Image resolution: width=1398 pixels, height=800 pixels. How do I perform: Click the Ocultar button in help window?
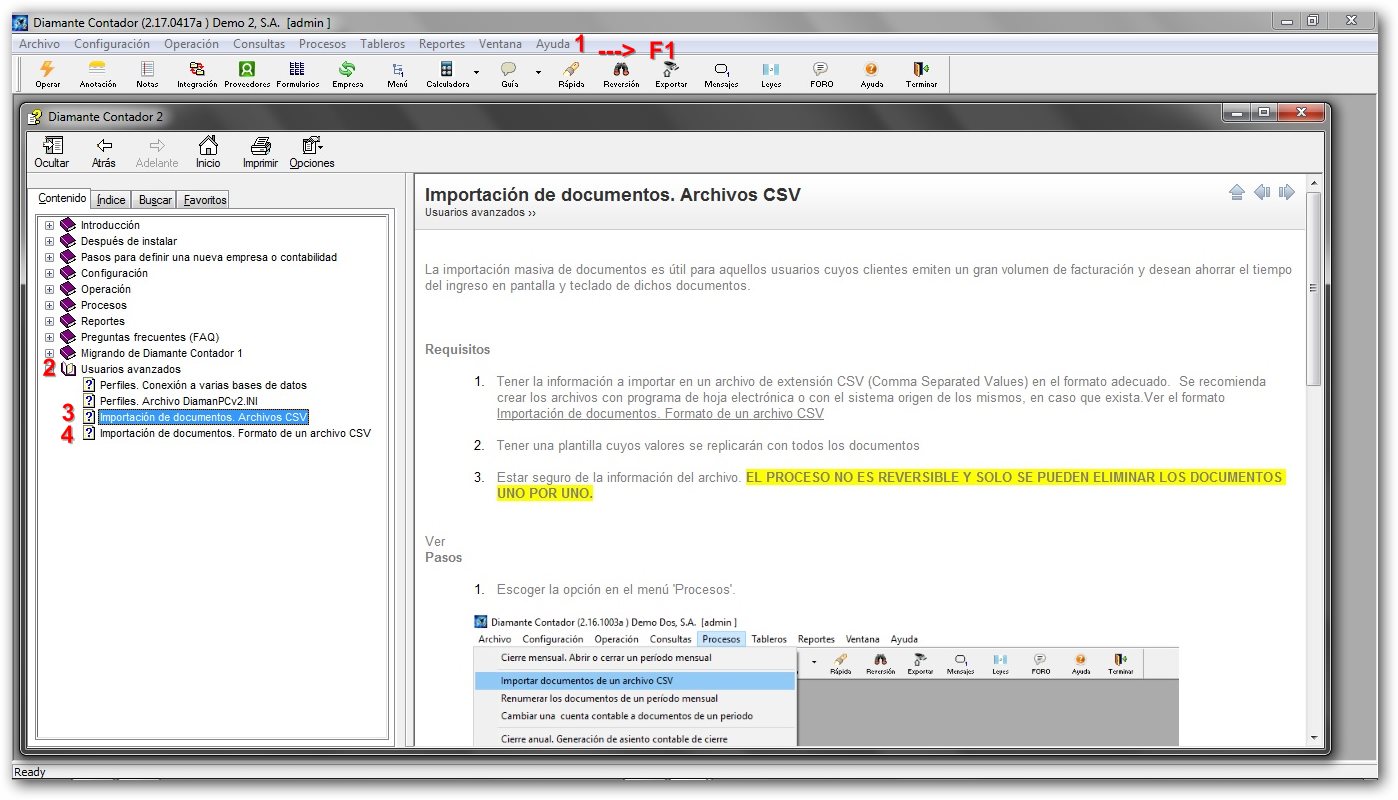pyautogui.click(x=52, y=152)
